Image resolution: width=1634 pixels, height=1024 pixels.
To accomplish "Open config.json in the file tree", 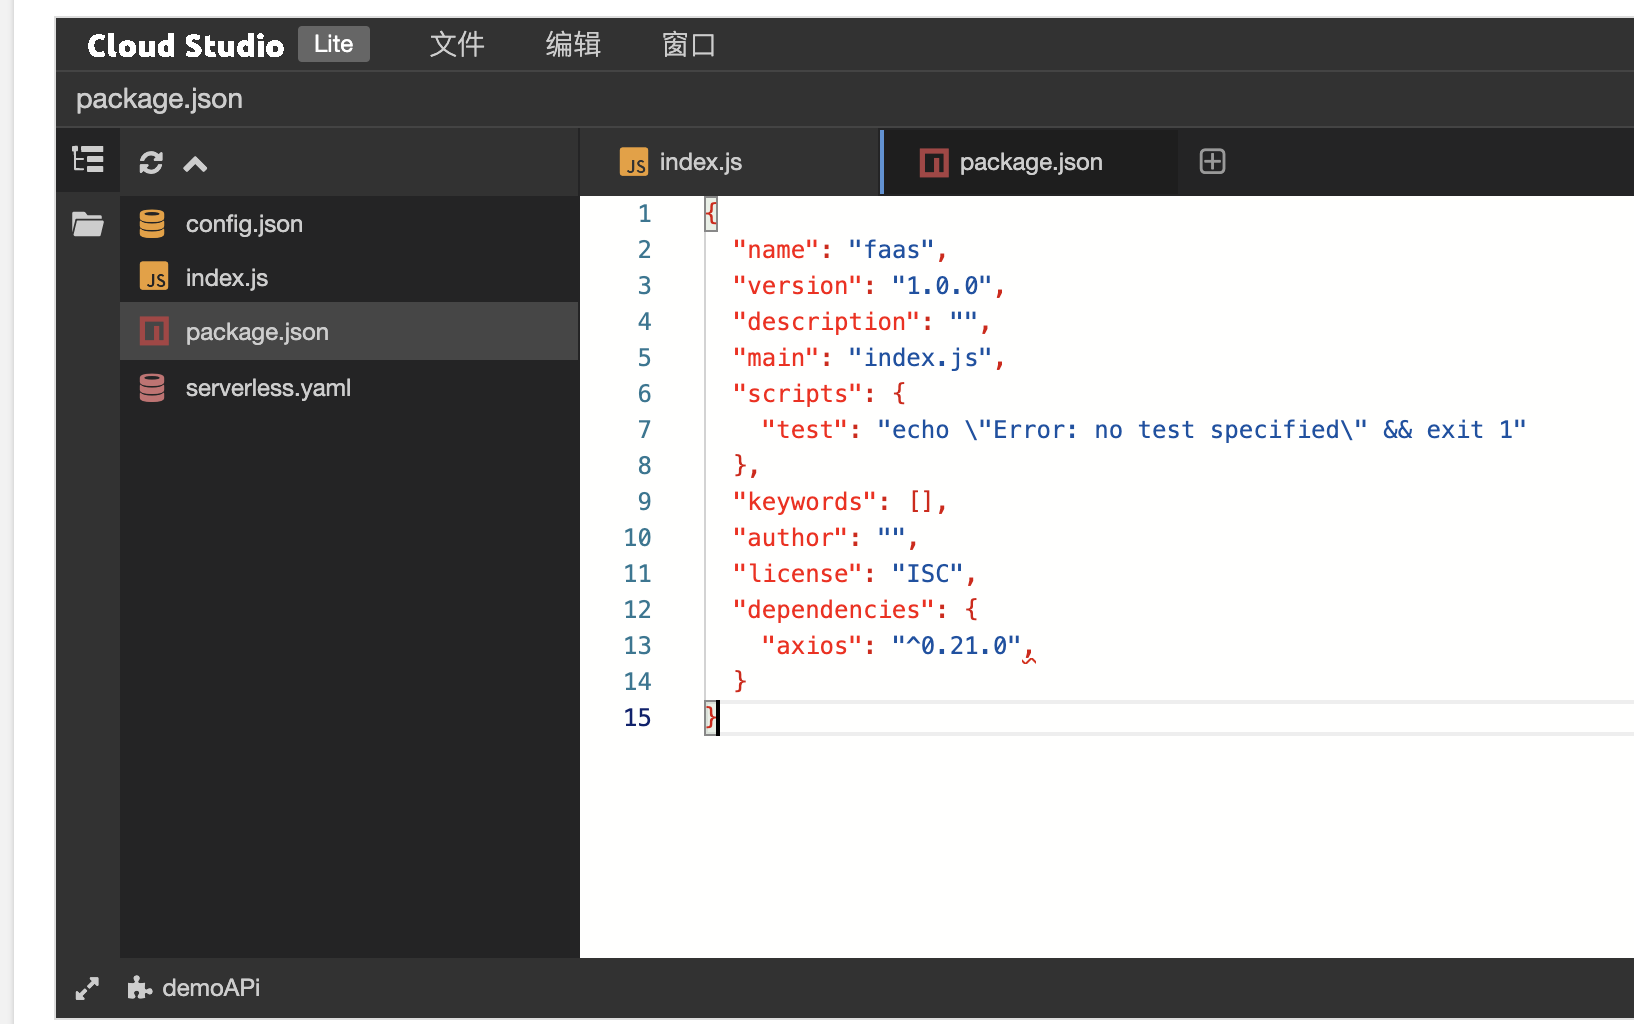I will [244, 224].
